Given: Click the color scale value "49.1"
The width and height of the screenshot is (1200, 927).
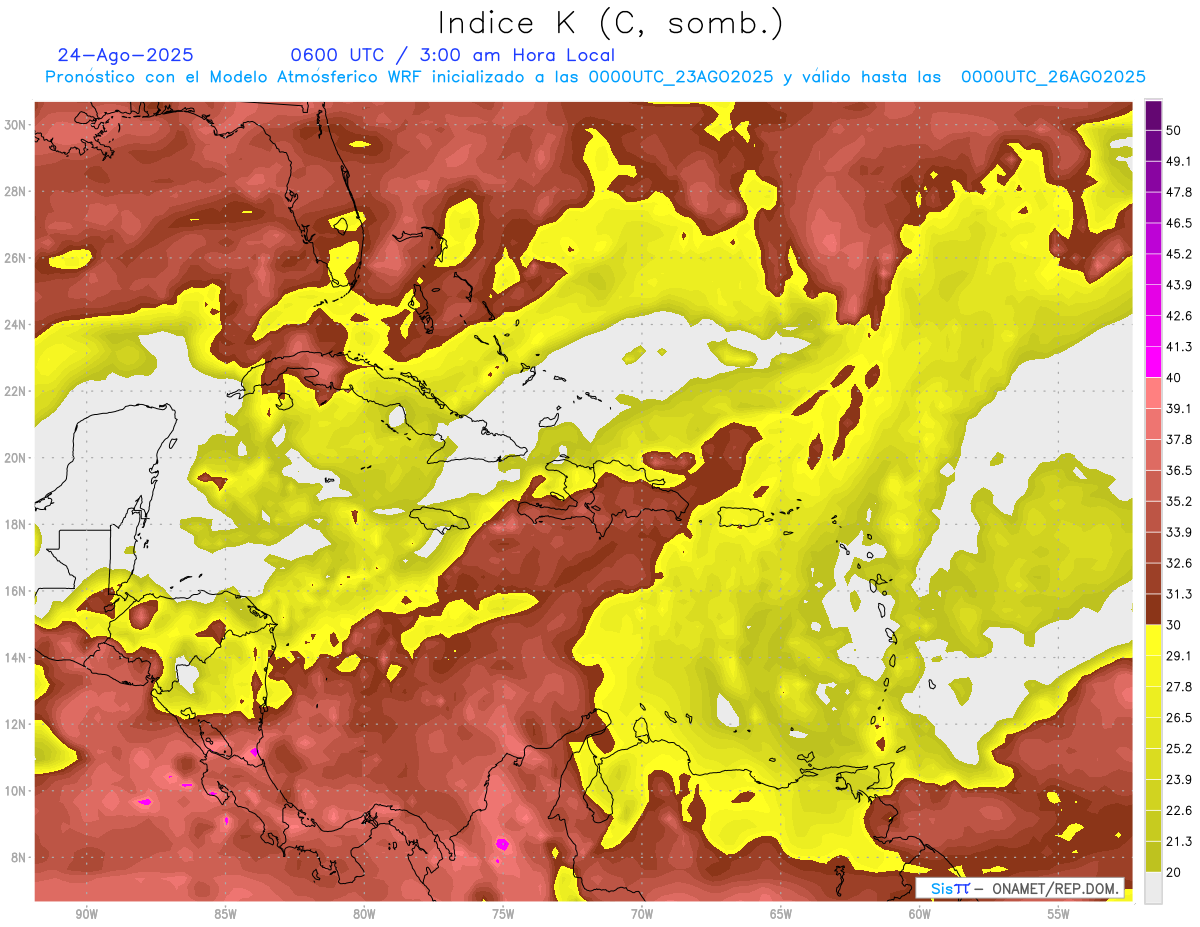Looking at the screenshot, I should [1178, 161].
